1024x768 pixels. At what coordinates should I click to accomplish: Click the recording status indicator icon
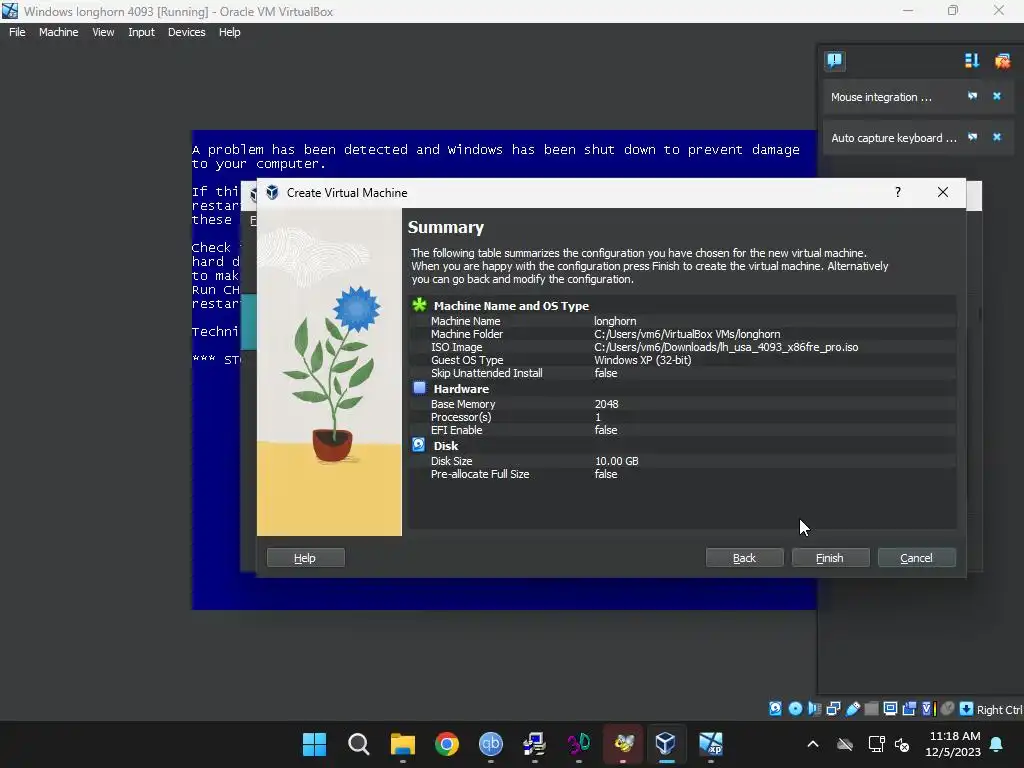coord(909,709)
